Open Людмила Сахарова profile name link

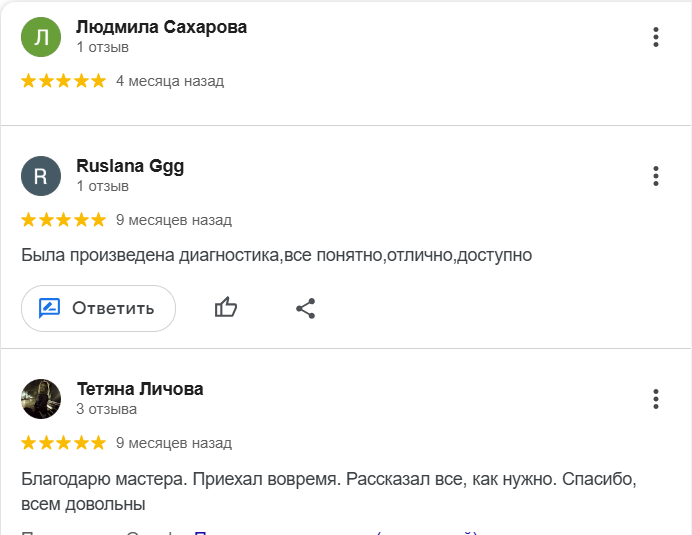(x=161, y=27)
